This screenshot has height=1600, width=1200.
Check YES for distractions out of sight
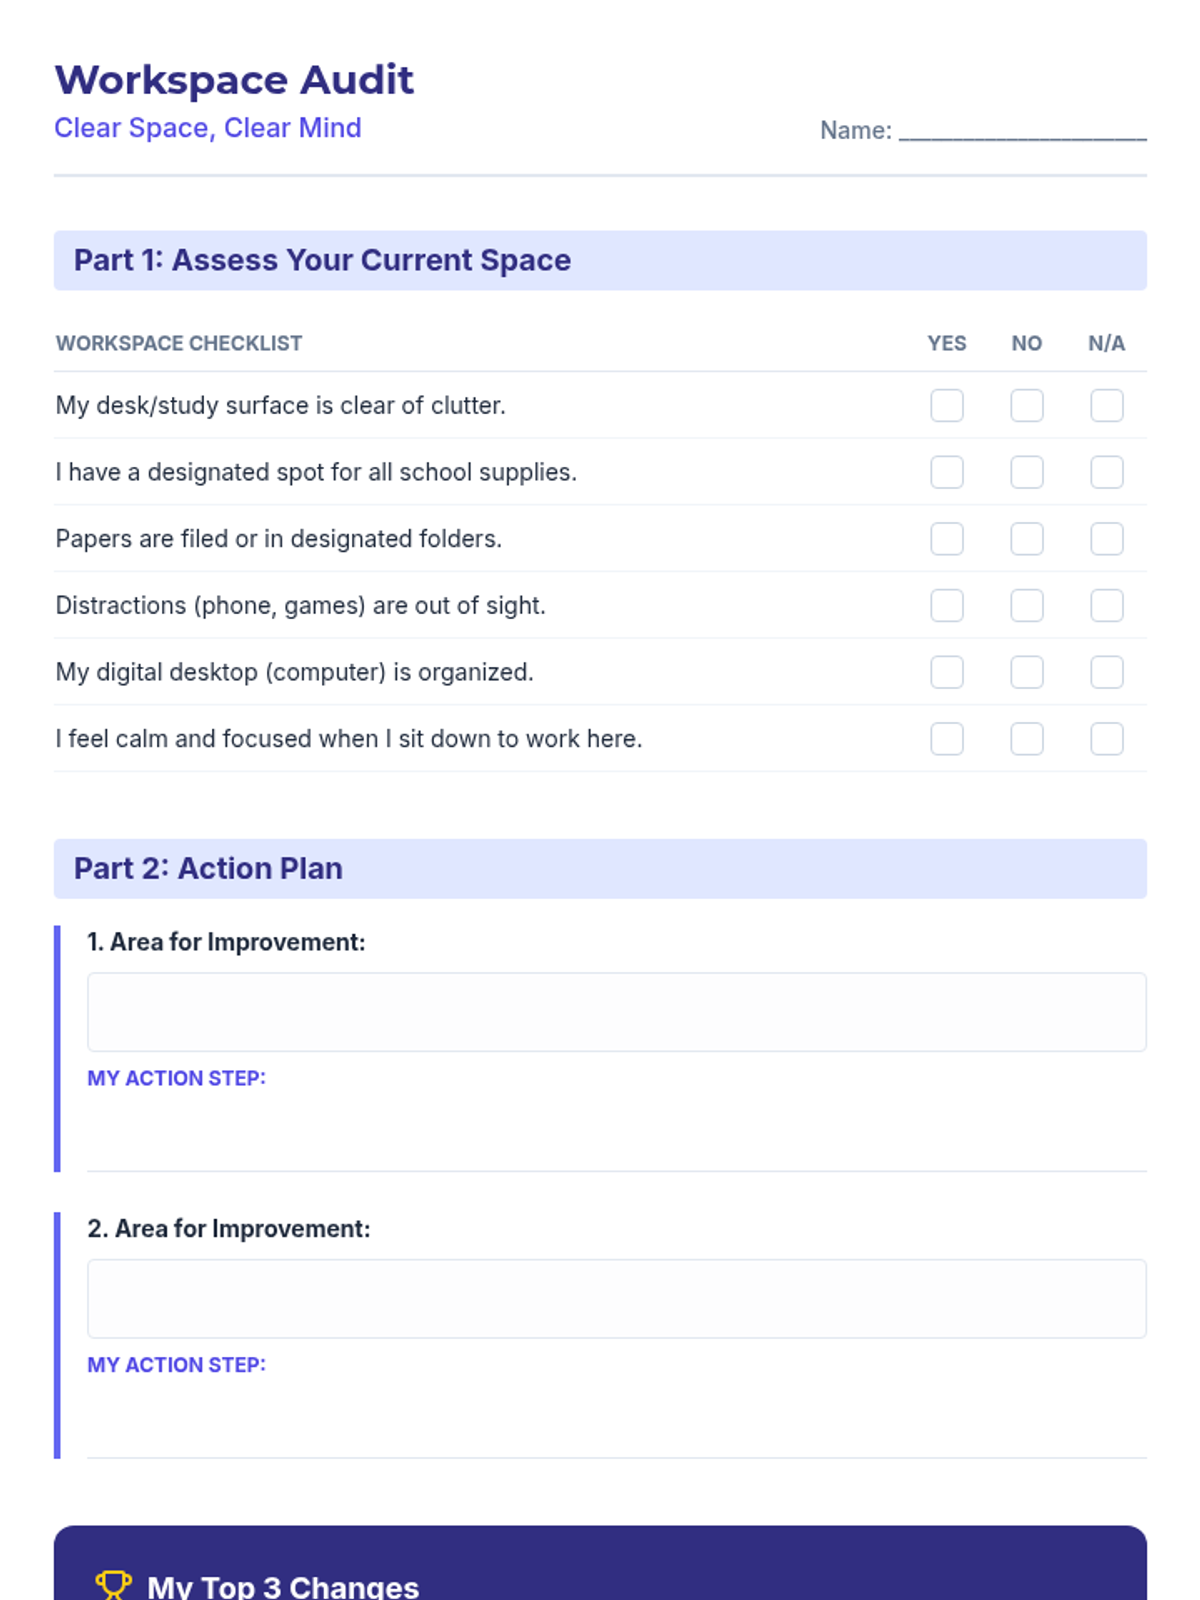coord(947,606)
